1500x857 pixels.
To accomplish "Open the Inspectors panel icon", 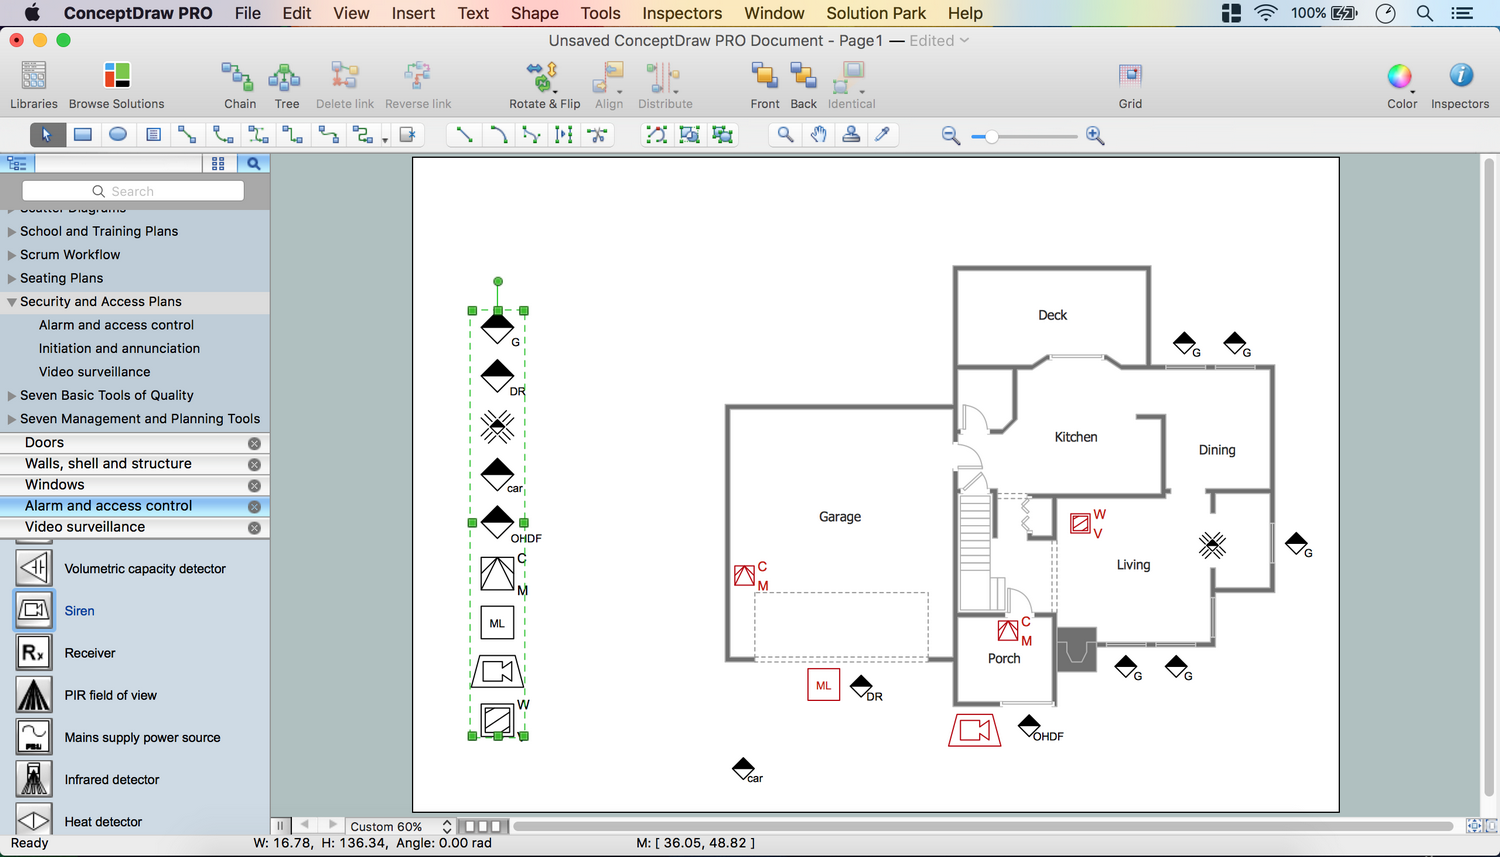I will (x=1460, y=76).
